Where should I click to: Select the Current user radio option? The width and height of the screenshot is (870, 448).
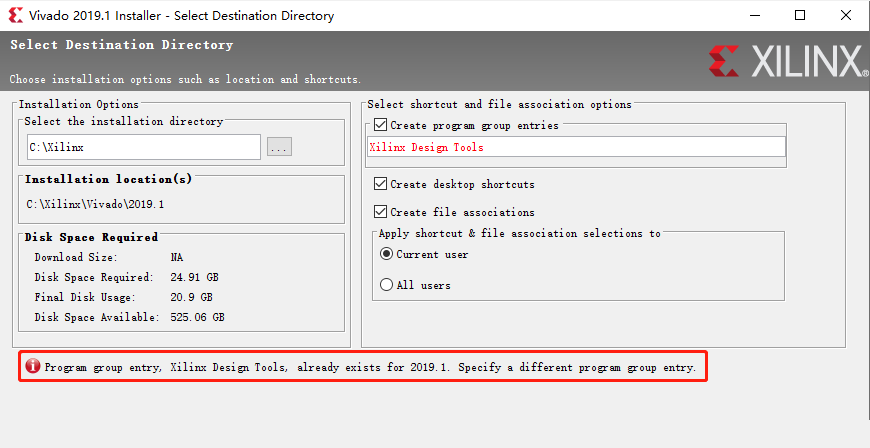[387, 254]
